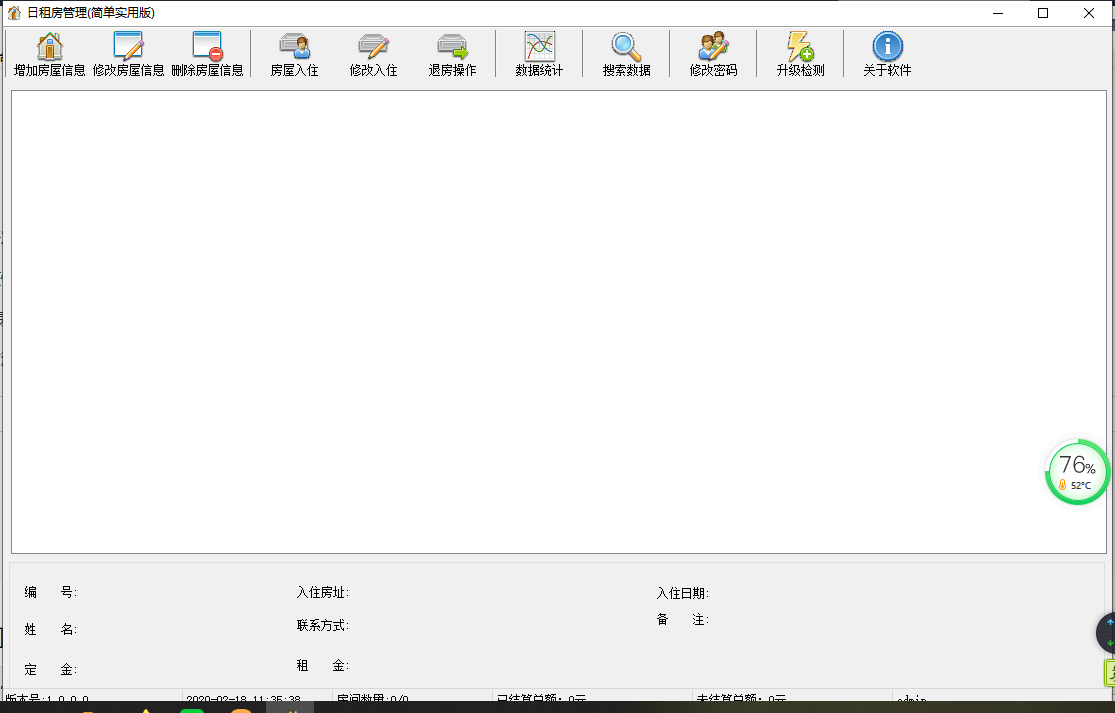This screenshot has width=1115, height=713.
Task: Open 修改密码 to change password
Action: [x=713, y=47]
